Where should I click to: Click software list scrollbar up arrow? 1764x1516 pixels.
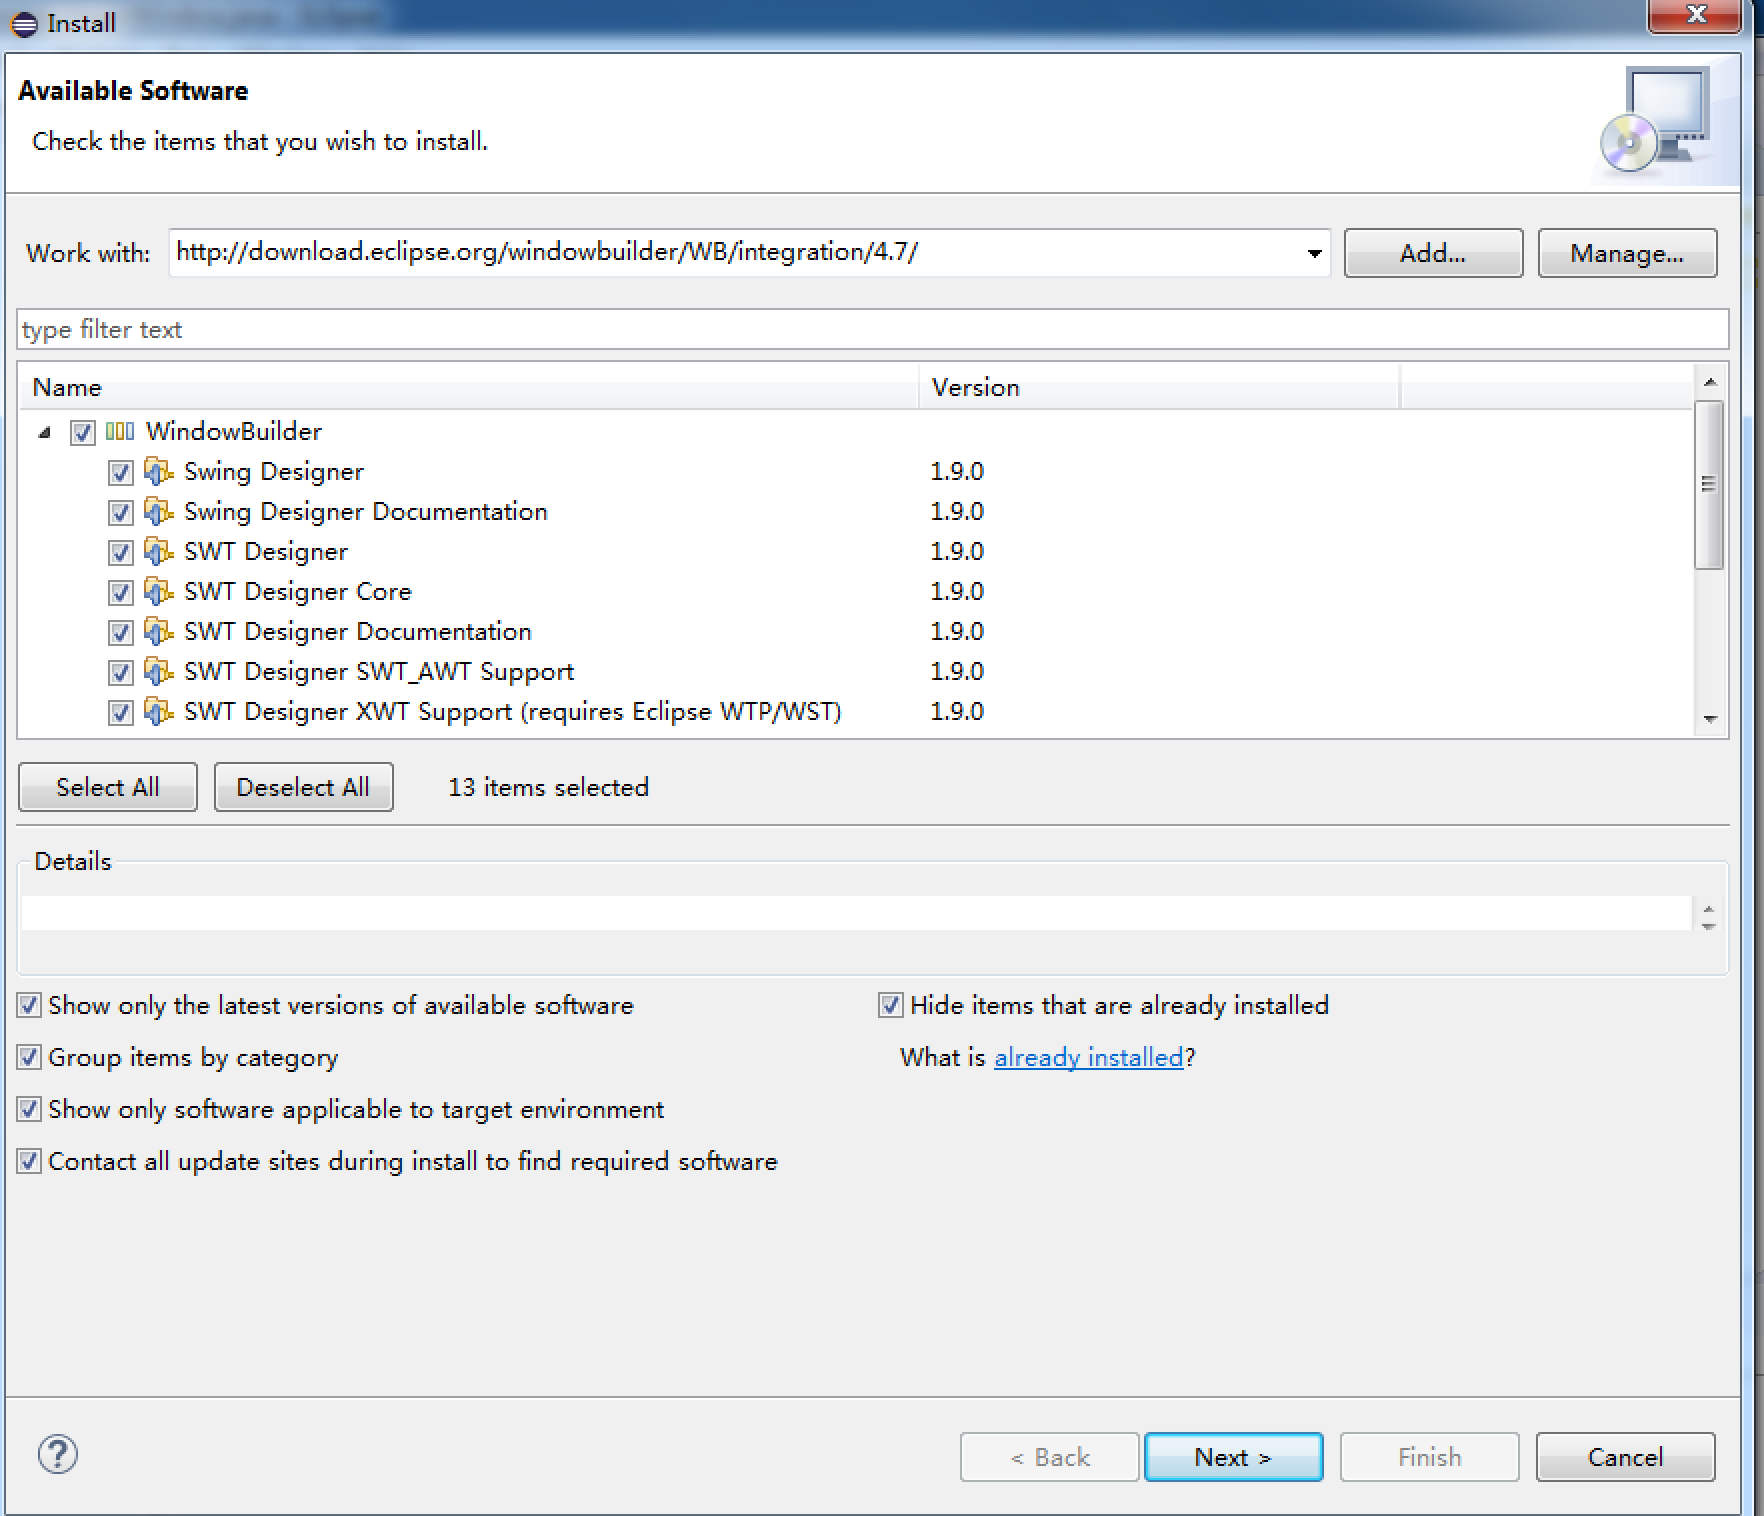(1710, 381)
